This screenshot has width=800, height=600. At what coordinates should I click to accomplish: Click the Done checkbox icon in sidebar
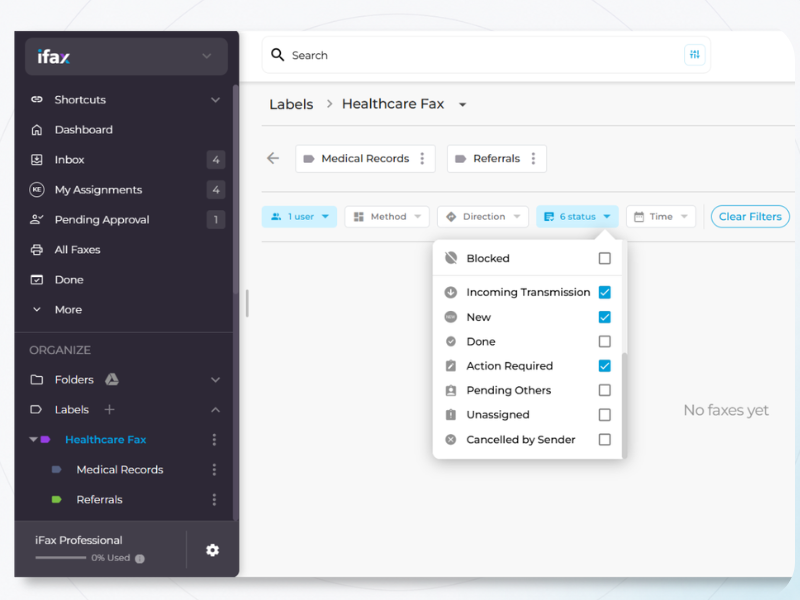point(37,280)
